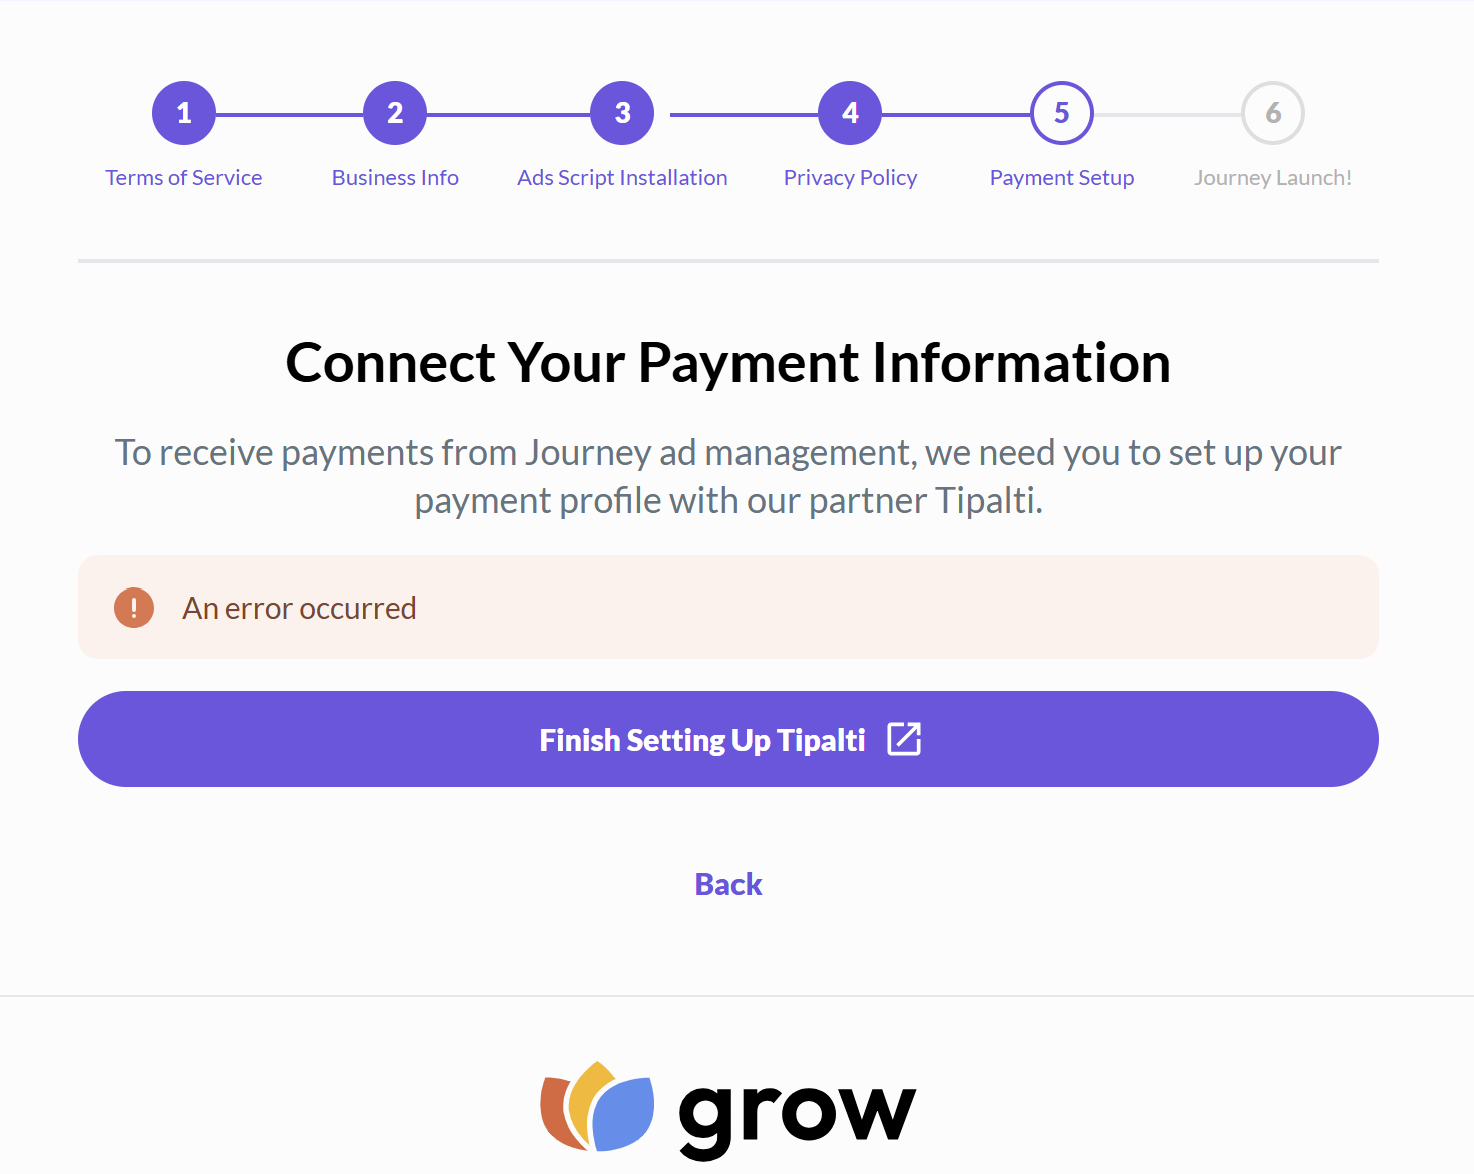The height and width of the screenshot is (1174, 1474).
Task: Open Terms of Service step label
Action: tap(184, 178)
